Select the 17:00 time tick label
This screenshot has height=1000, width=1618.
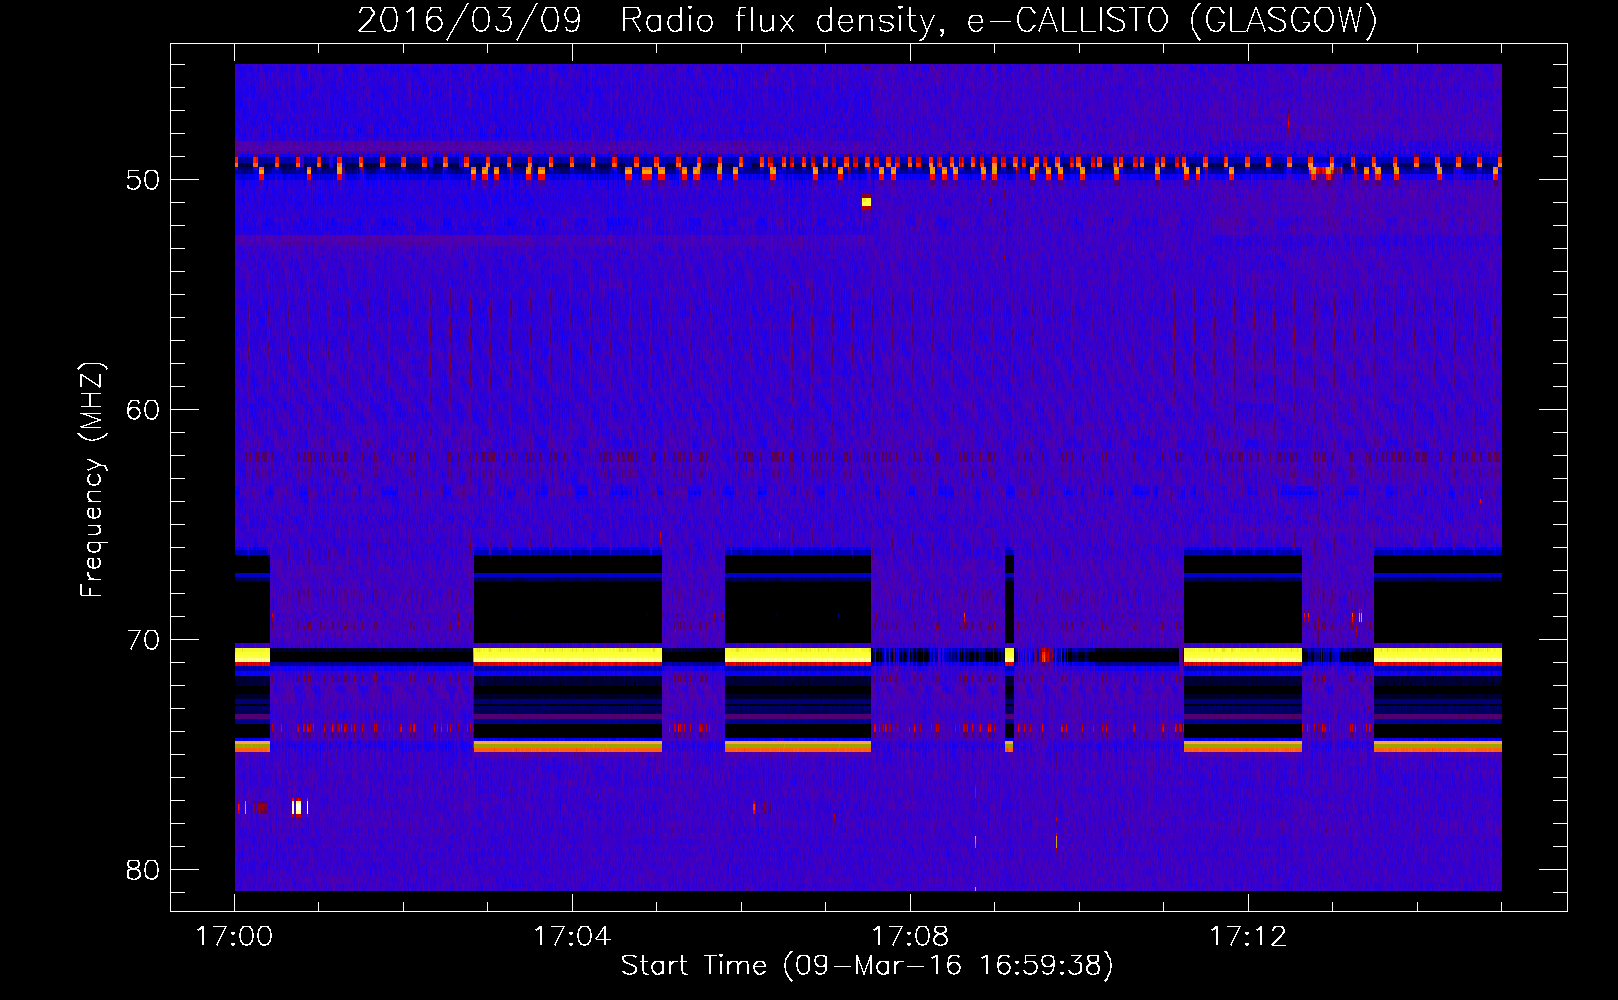(x=234, y=937)
